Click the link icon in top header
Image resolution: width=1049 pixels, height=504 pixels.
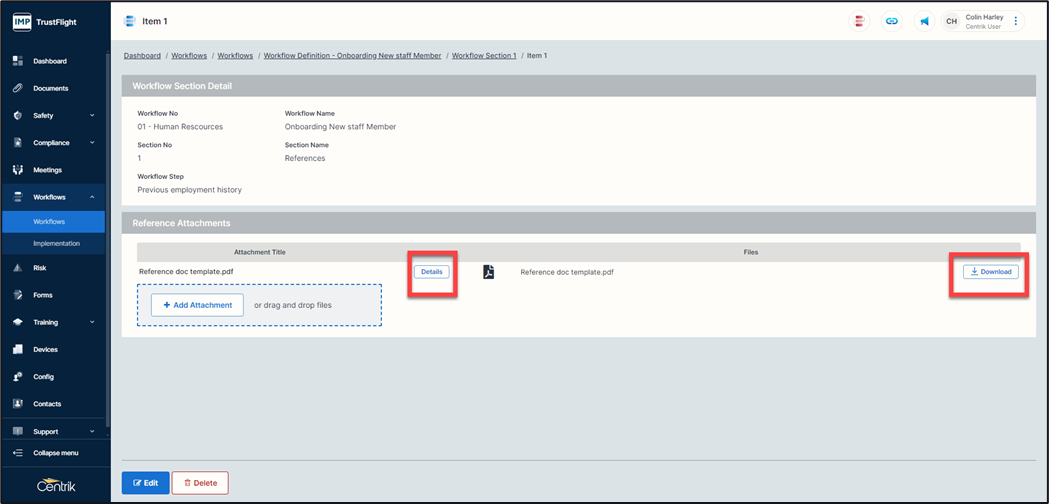891,21
